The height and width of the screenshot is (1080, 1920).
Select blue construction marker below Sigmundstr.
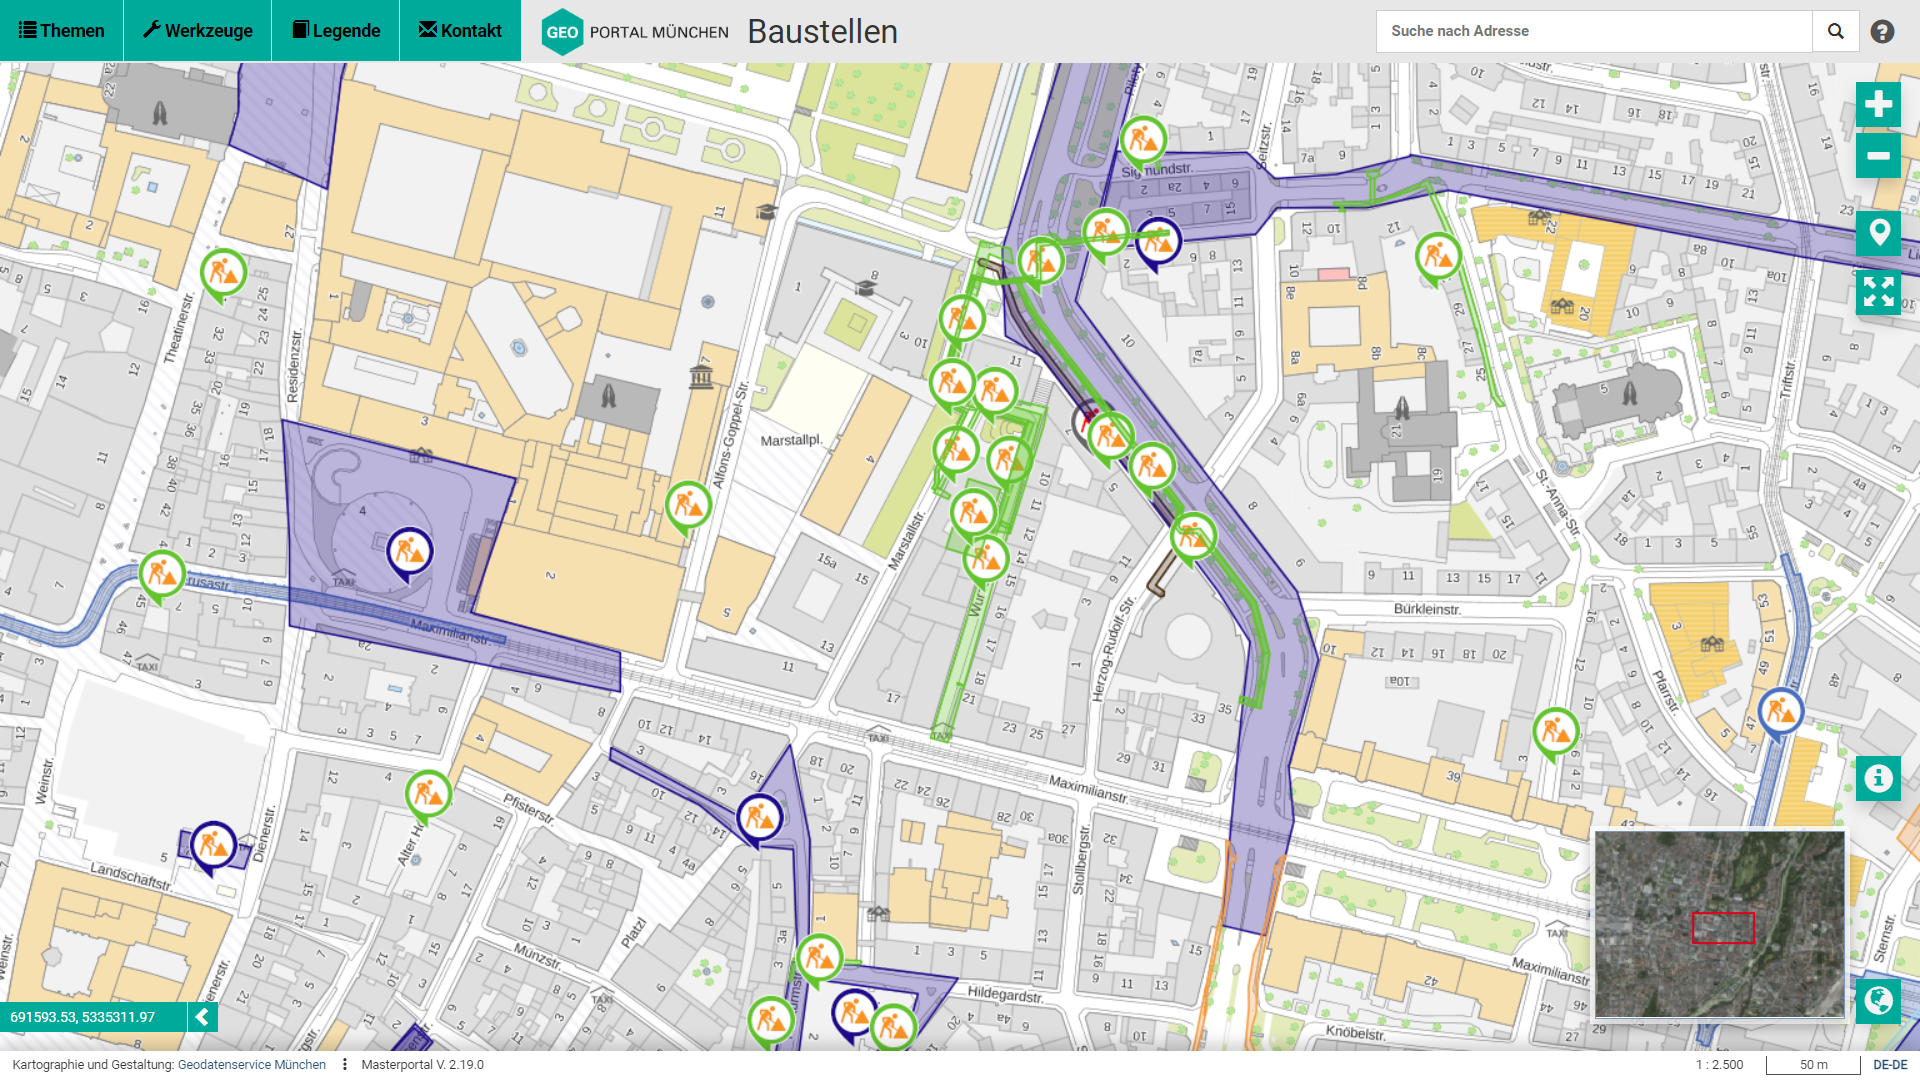[x=1159, y=241]
